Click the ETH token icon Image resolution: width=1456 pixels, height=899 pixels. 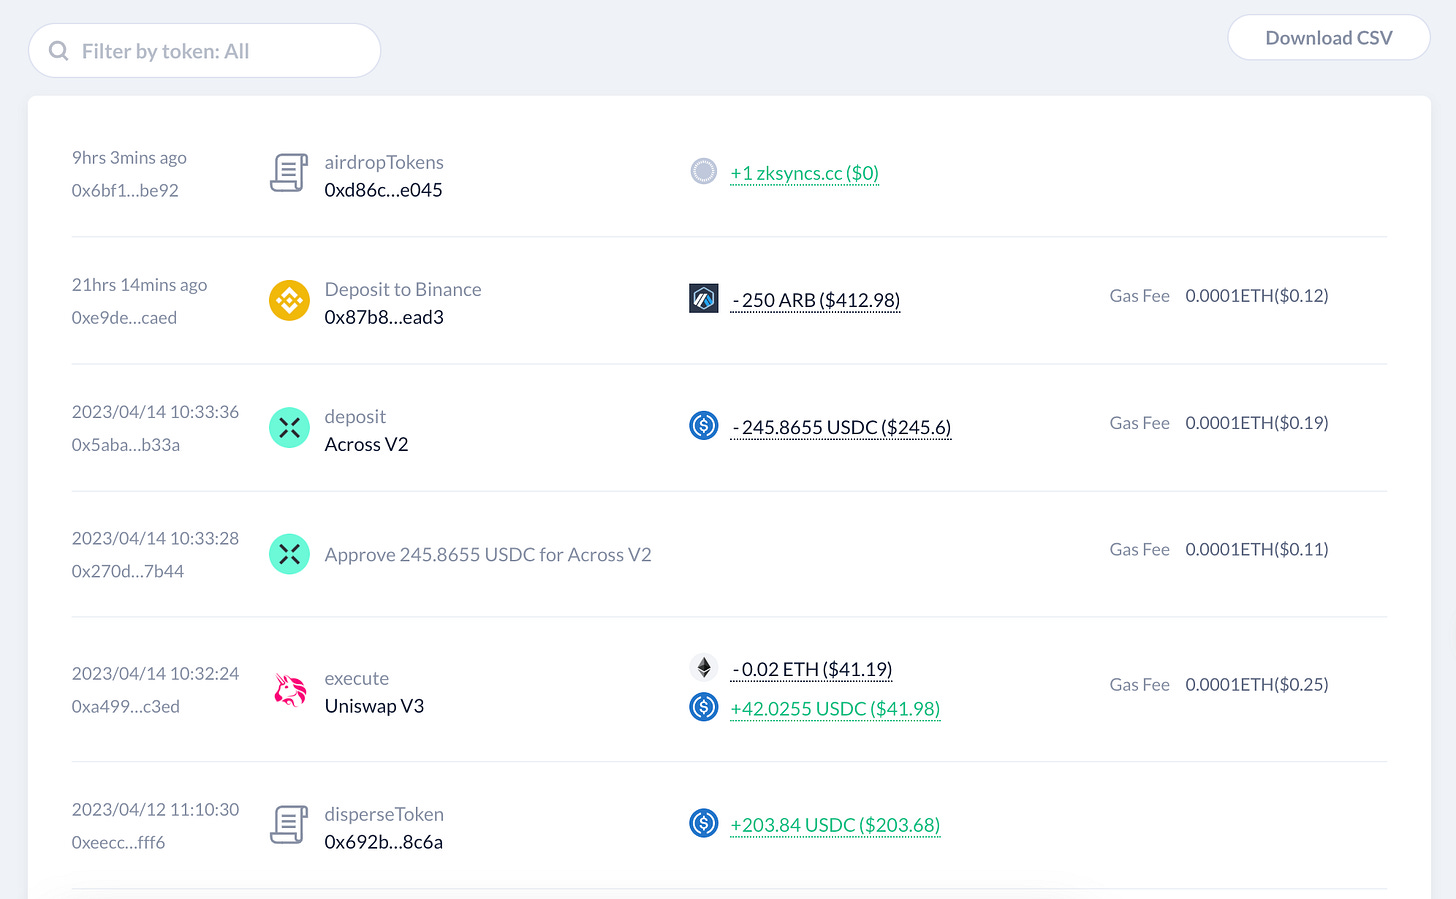tap(704, 667)
